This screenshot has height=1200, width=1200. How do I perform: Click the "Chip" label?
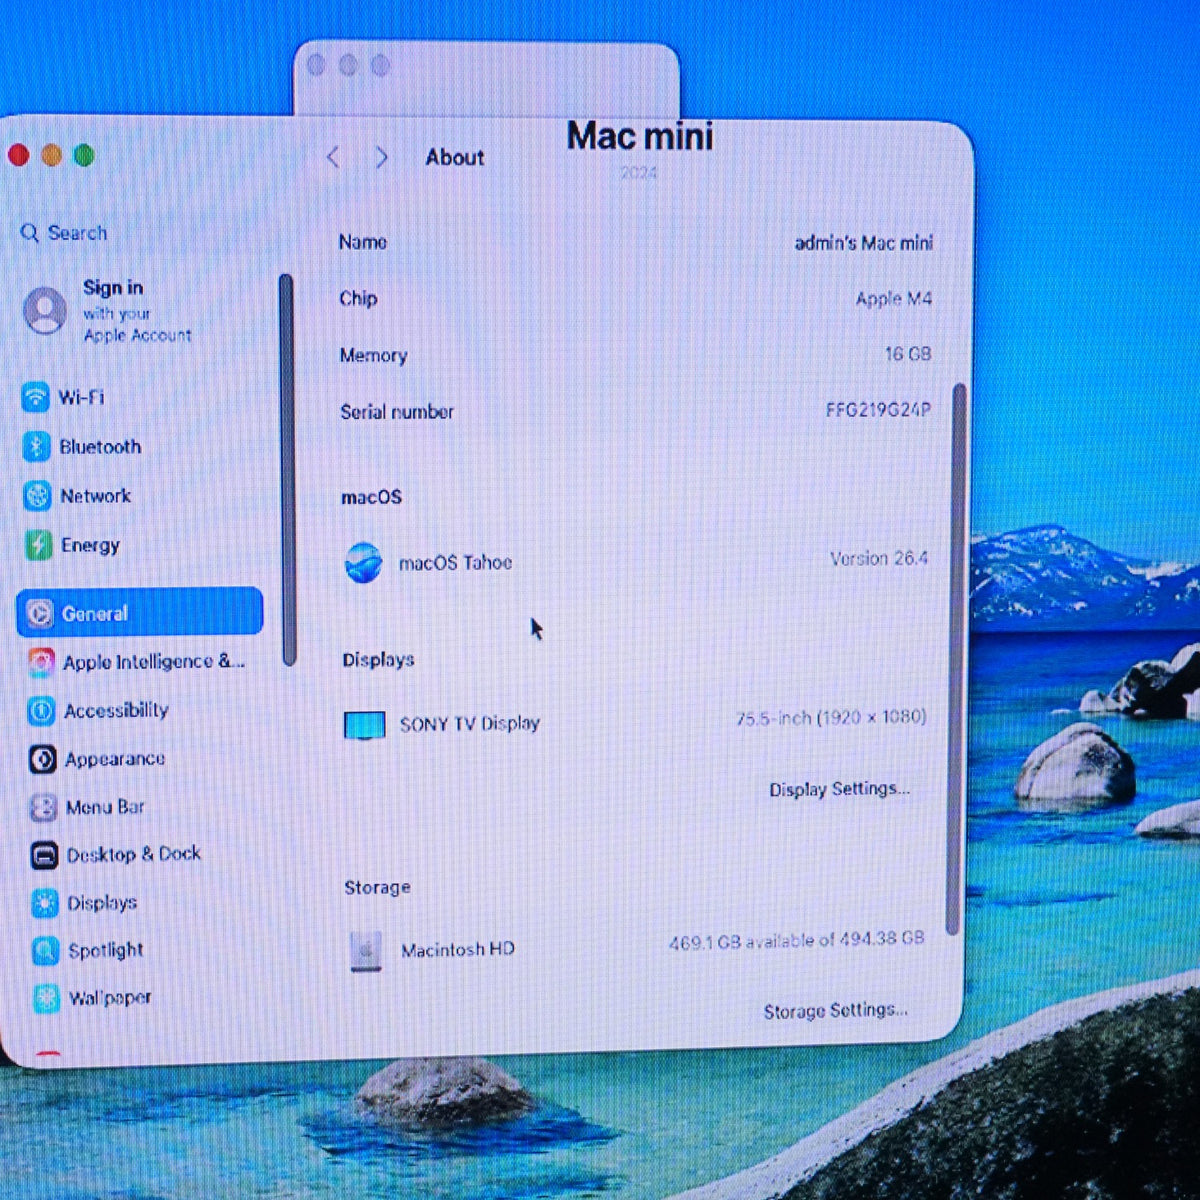(358, 298)
